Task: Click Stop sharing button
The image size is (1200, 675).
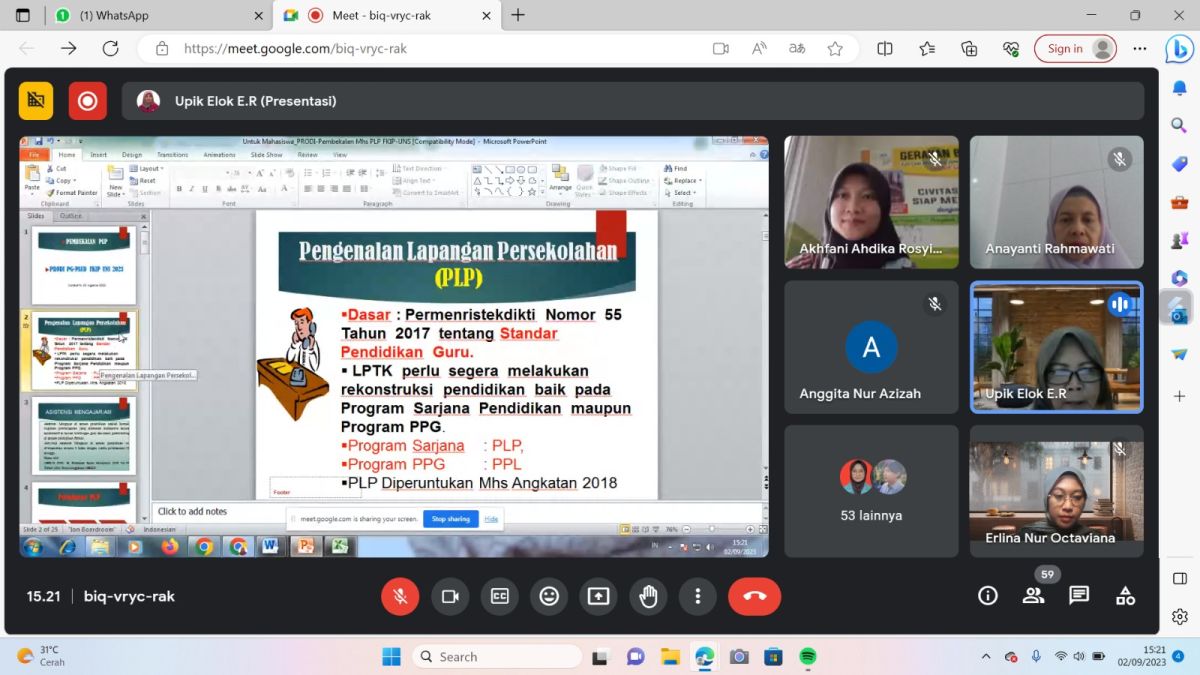Action: click(450, 519)
